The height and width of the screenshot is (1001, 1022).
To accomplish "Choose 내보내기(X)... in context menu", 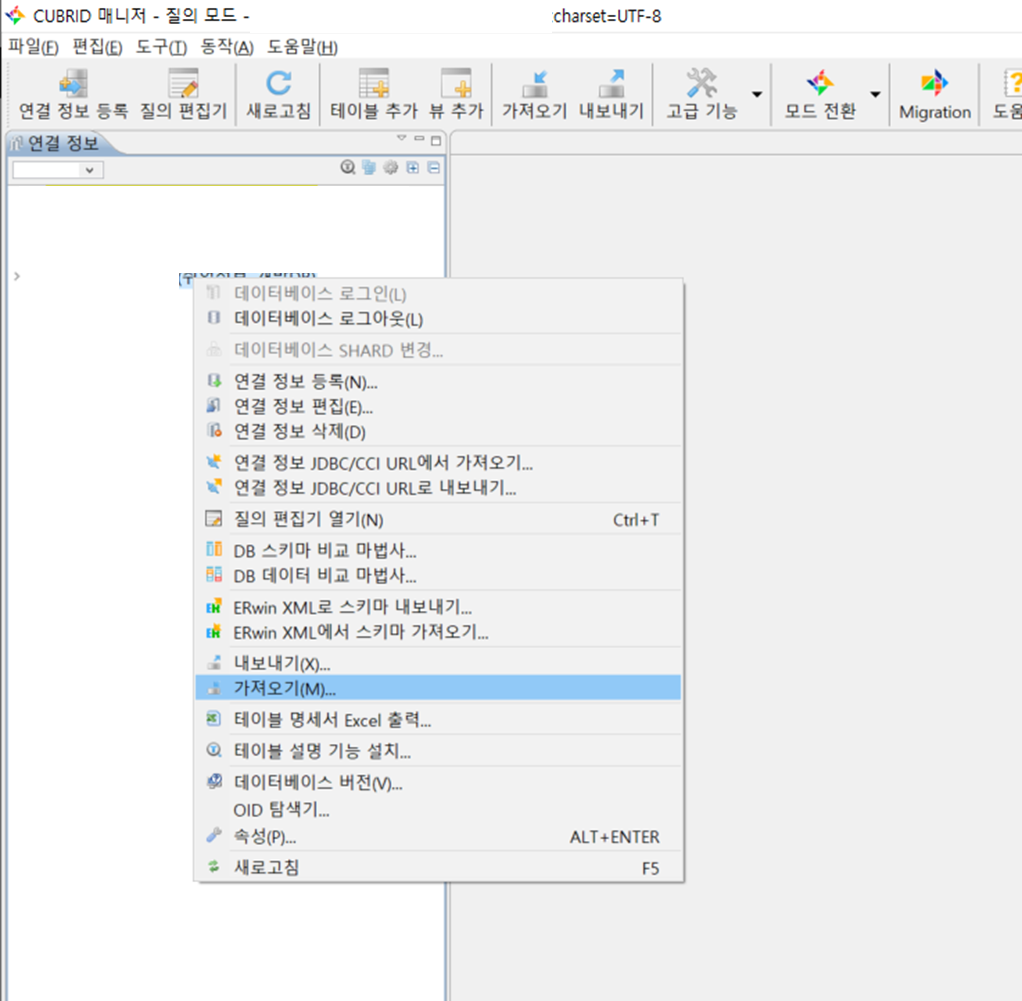I will (438, 663).
